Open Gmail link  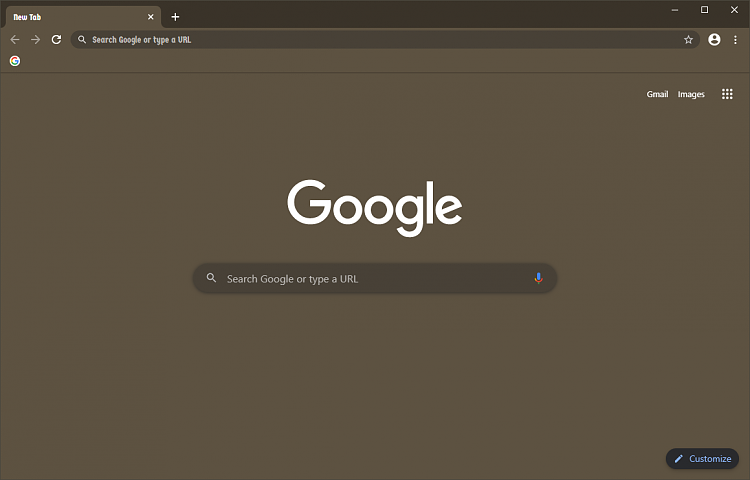(657, 94)
